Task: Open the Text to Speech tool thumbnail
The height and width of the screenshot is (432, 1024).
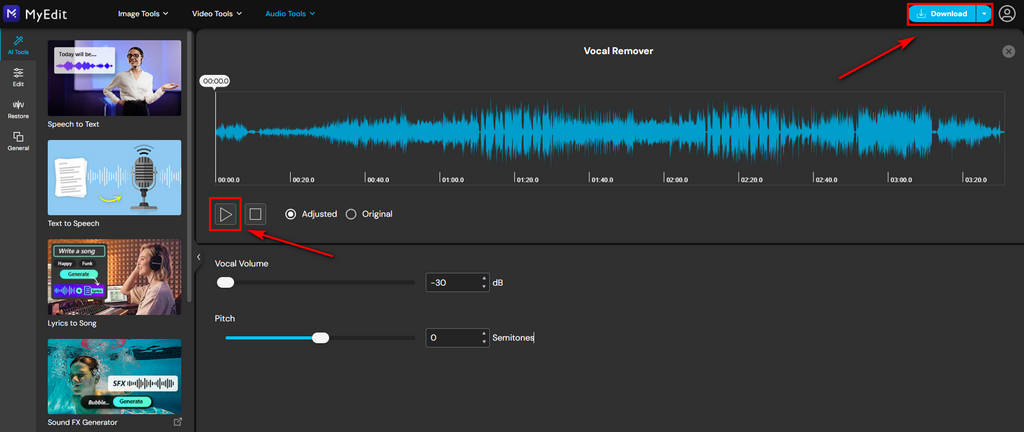Action: (x=114, y=177)
